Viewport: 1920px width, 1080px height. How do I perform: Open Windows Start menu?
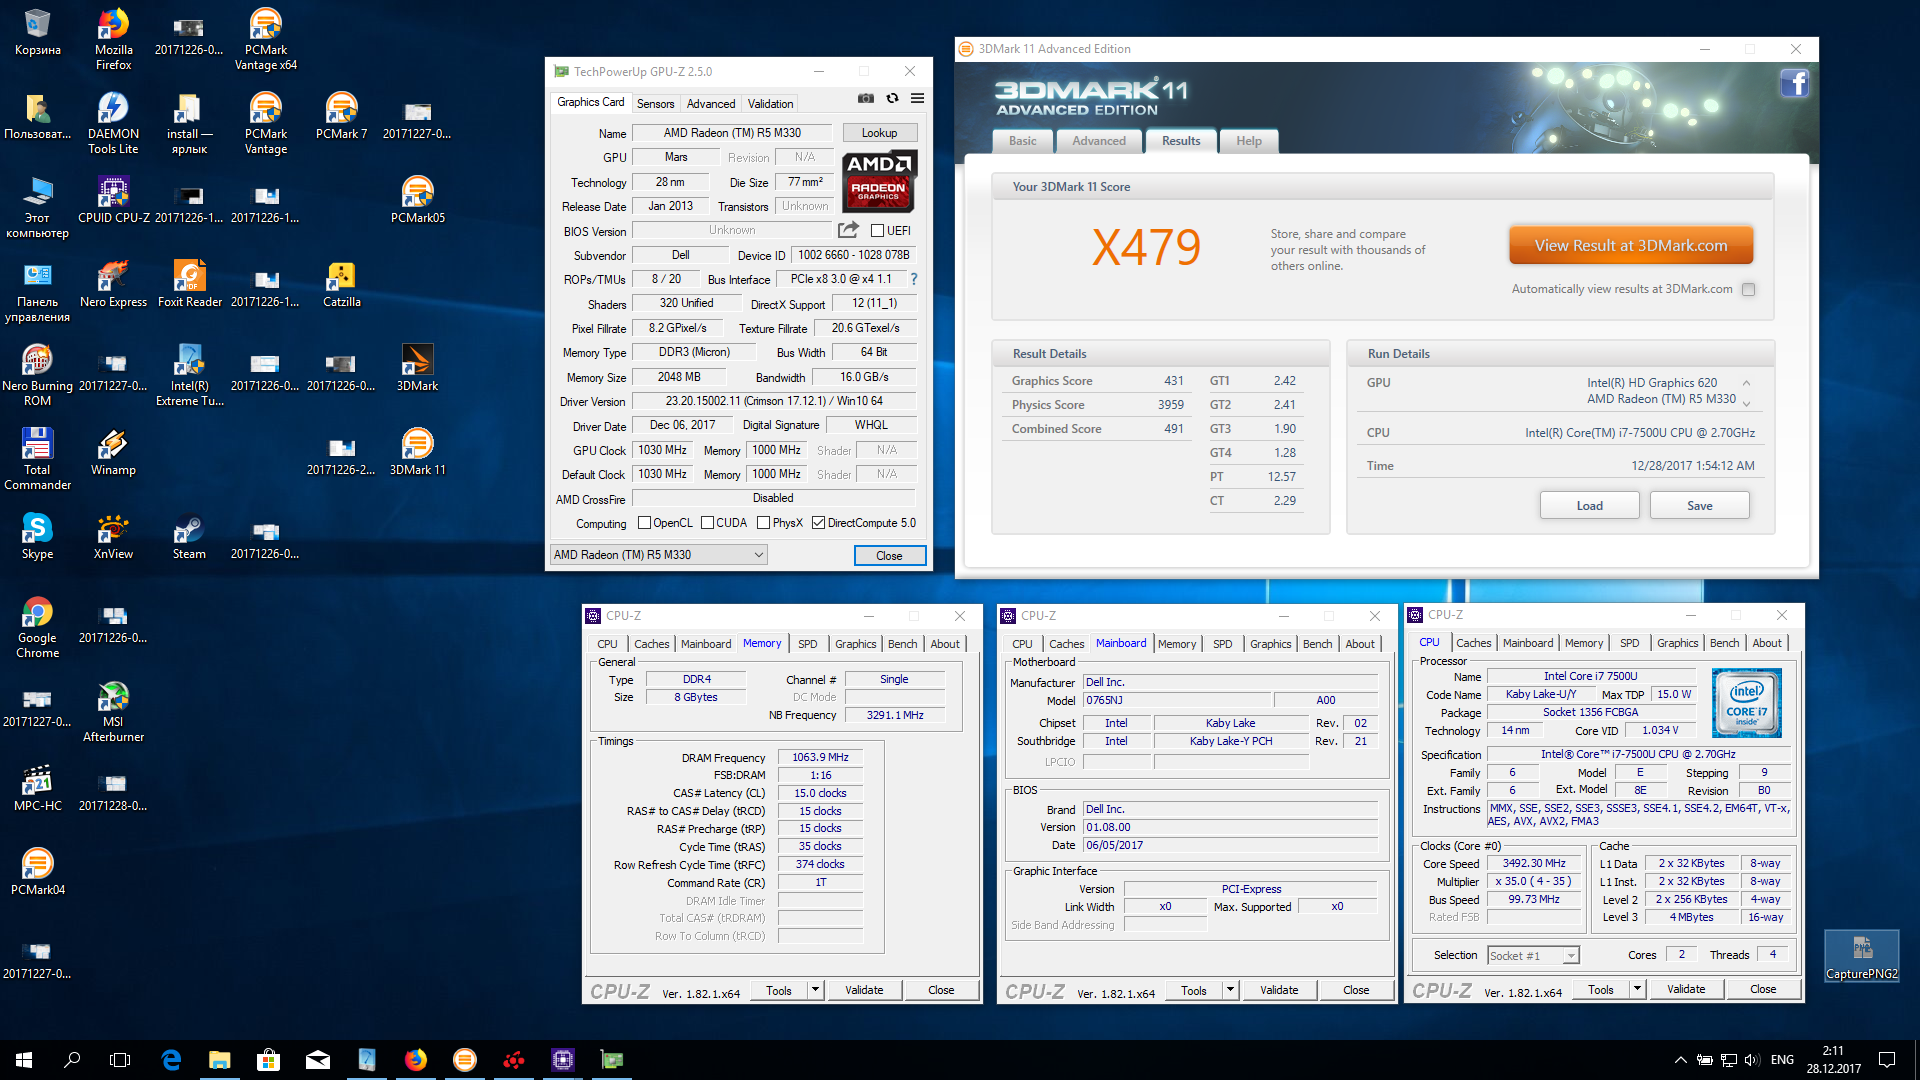tap(24, 1060)
